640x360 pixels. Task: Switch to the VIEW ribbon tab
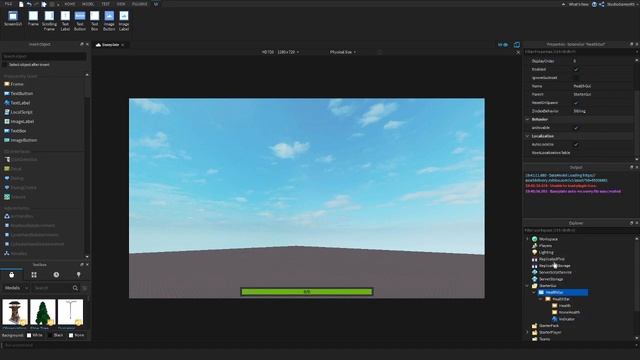121,4
